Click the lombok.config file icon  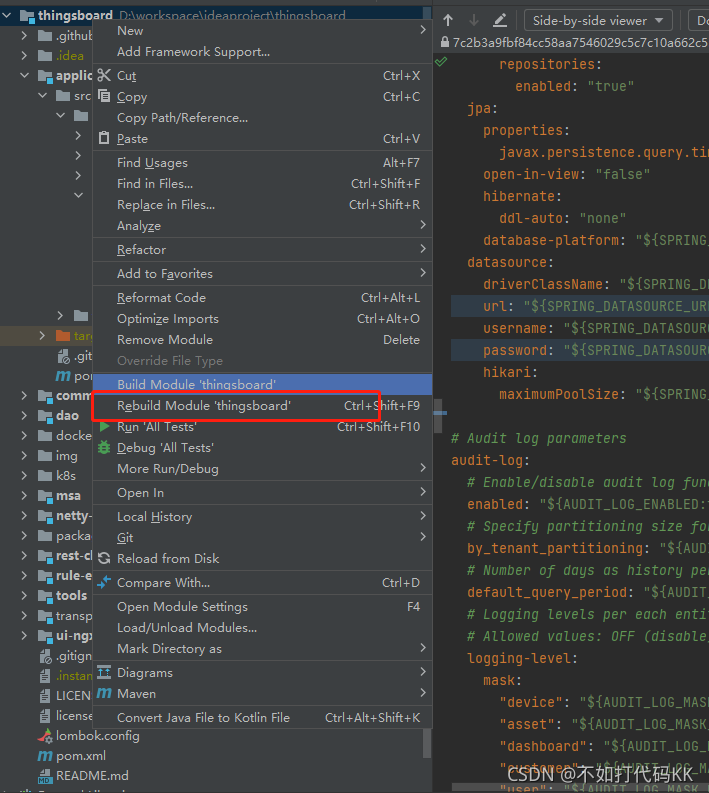tap(45, 736)
